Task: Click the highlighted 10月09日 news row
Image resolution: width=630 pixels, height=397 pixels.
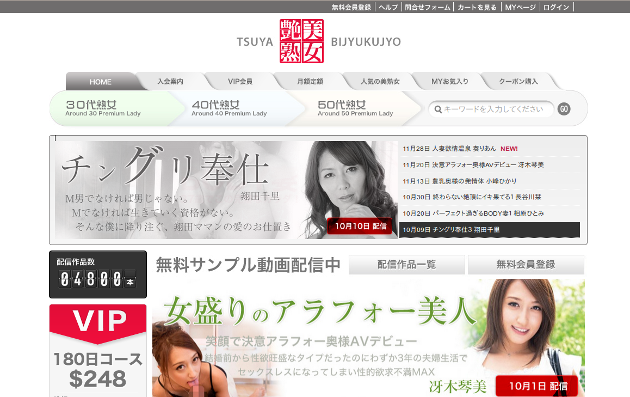Action: click(489, 230)
